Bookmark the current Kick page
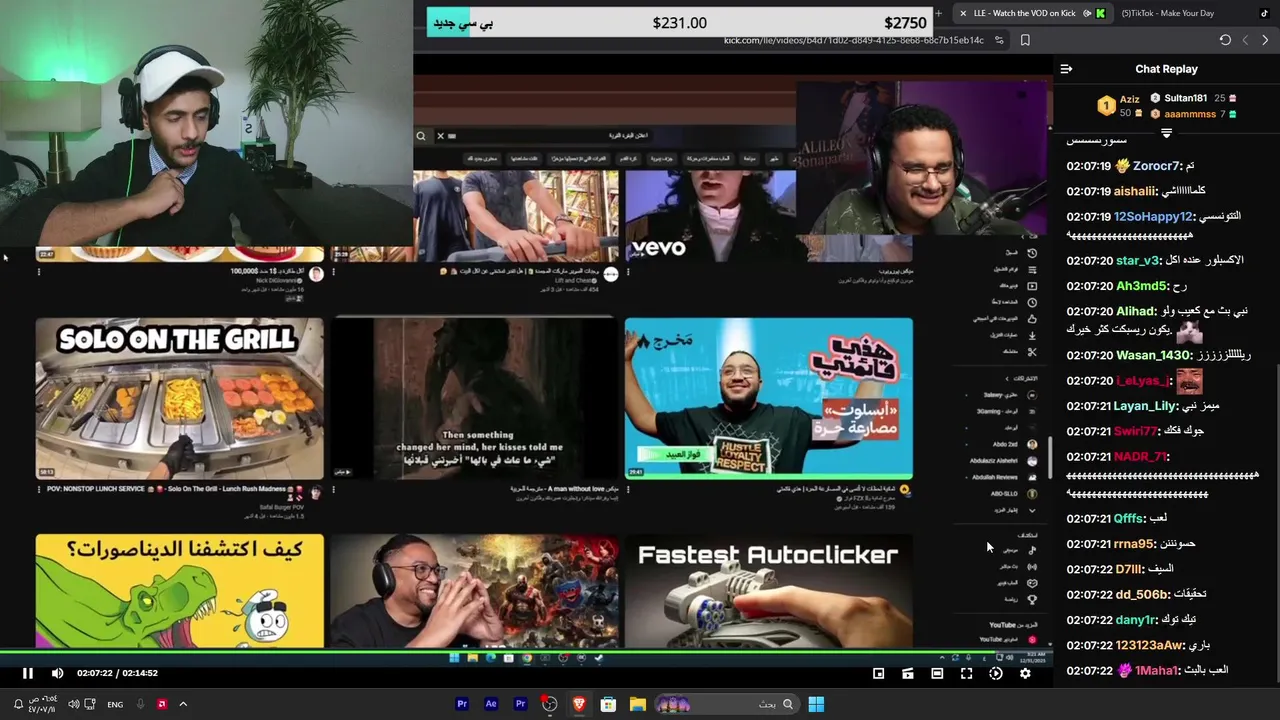The image size is (1280, 720). pyautogui.click(x=1025, y=40)
